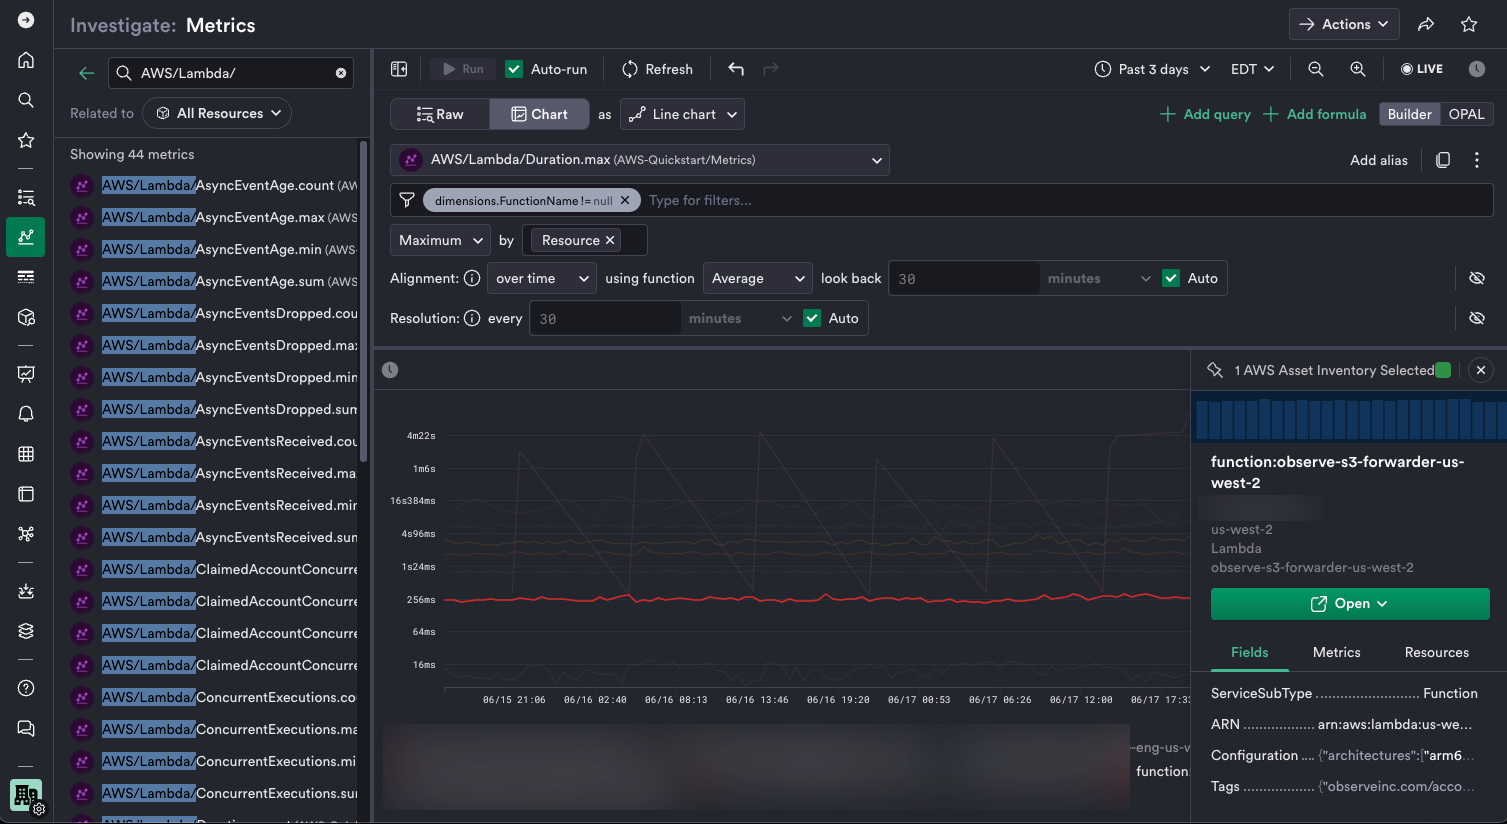
Task: Toggle the left panel layout icon
Action: click(399, 69)
